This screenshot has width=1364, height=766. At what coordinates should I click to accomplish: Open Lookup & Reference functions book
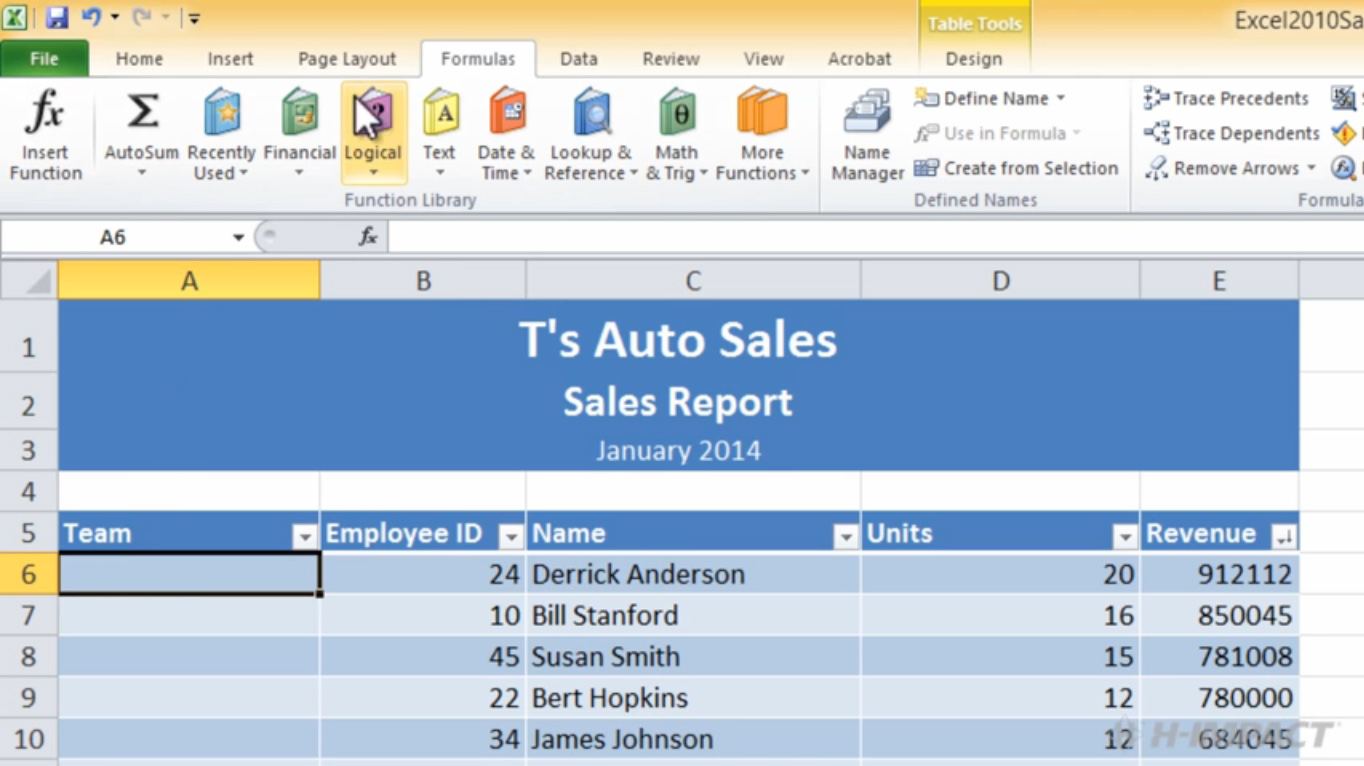coord(591,112)
